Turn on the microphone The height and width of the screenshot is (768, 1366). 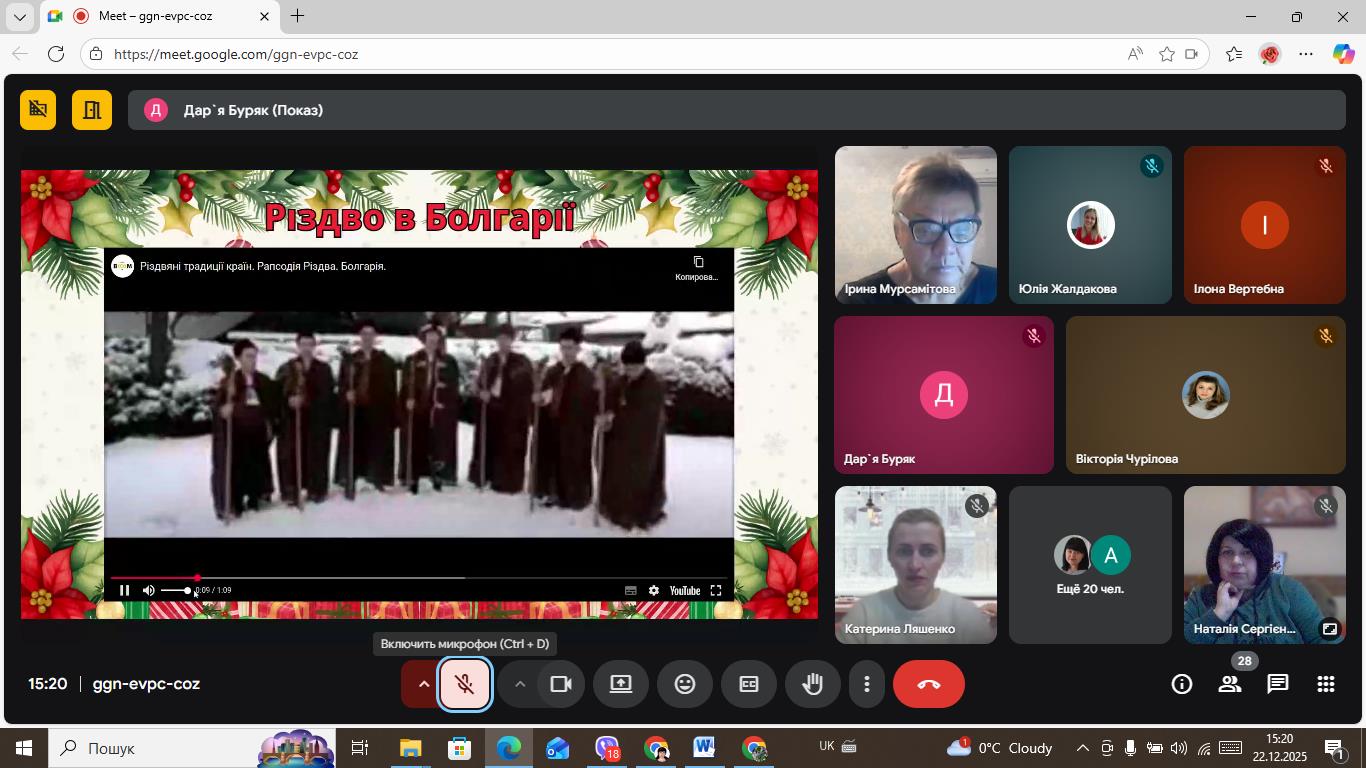click(x=464, y=684)
